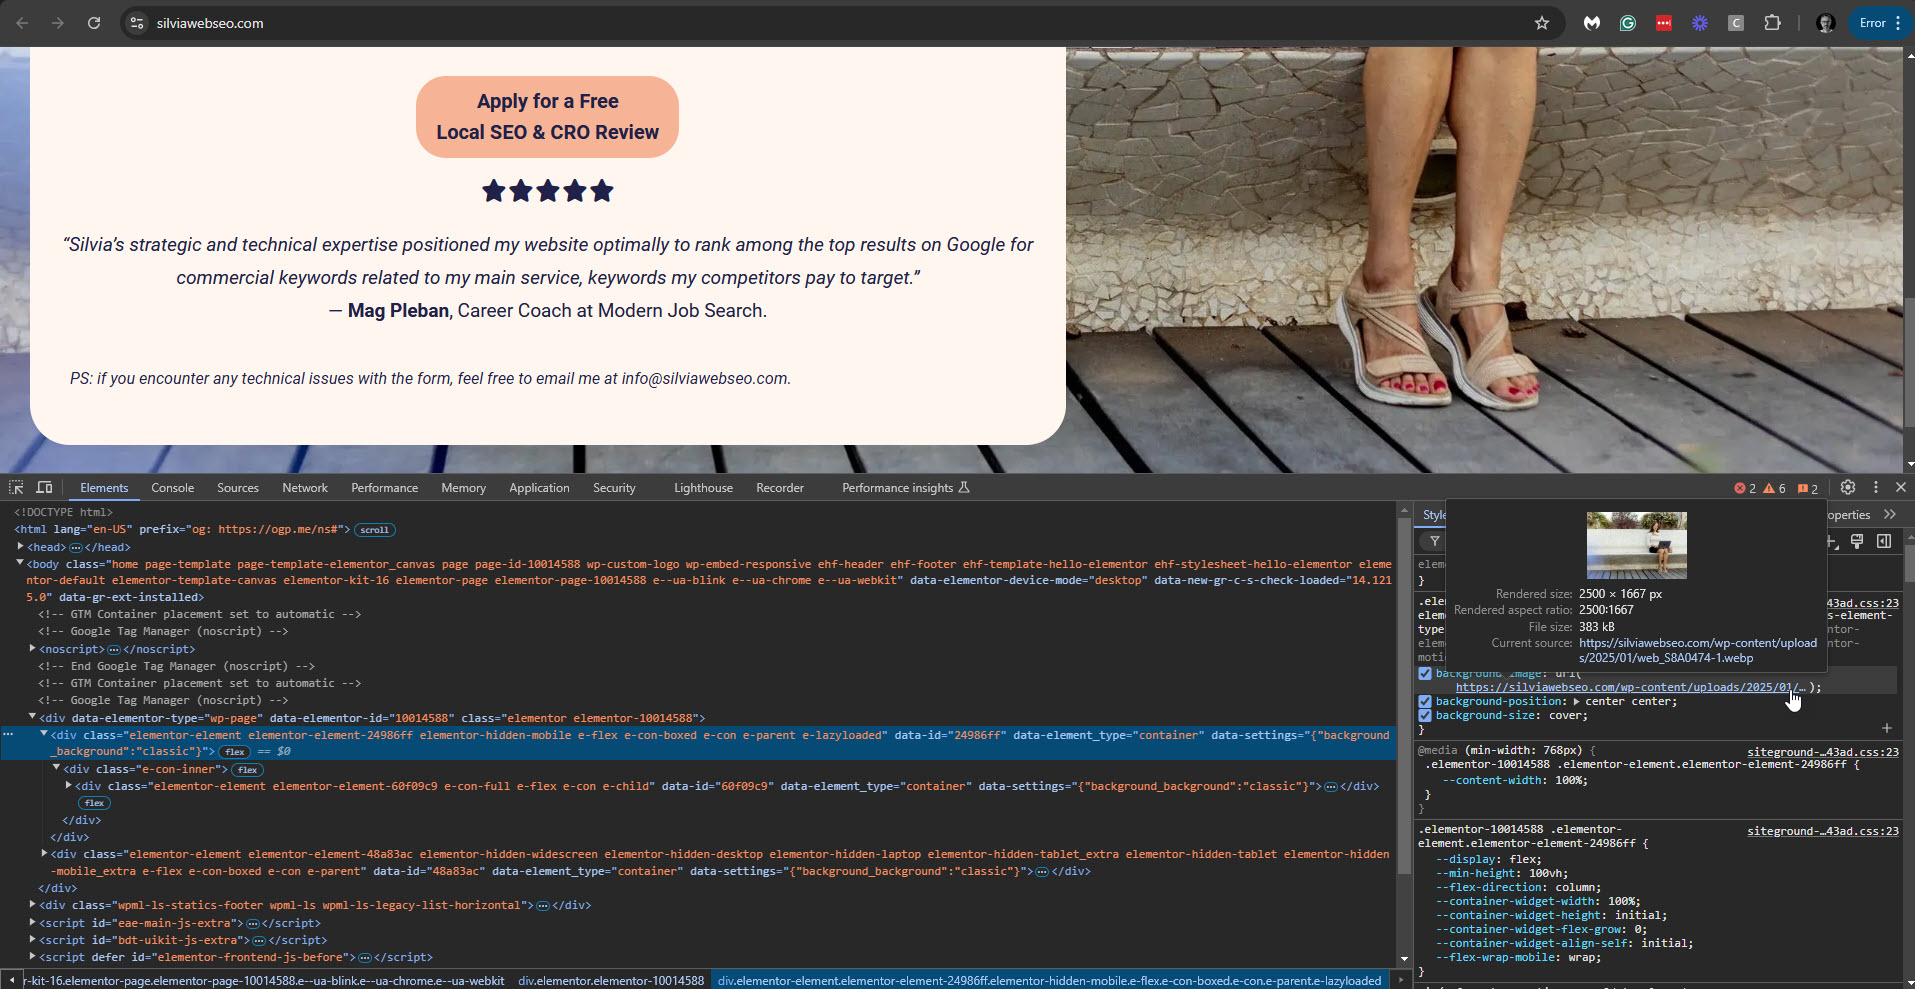The image size is (1915, 989).
Task: Open the background image URL link in styles
Action: click(x=1630, y=688)
